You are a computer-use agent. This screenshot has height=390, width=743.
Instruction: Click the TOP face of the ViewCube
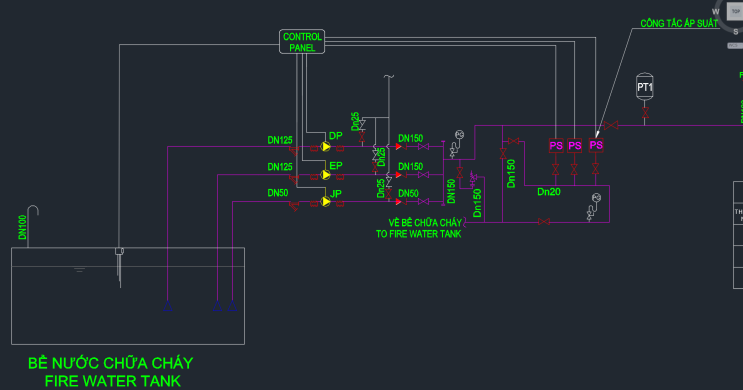pyautogui.click(x=735, y=11)
